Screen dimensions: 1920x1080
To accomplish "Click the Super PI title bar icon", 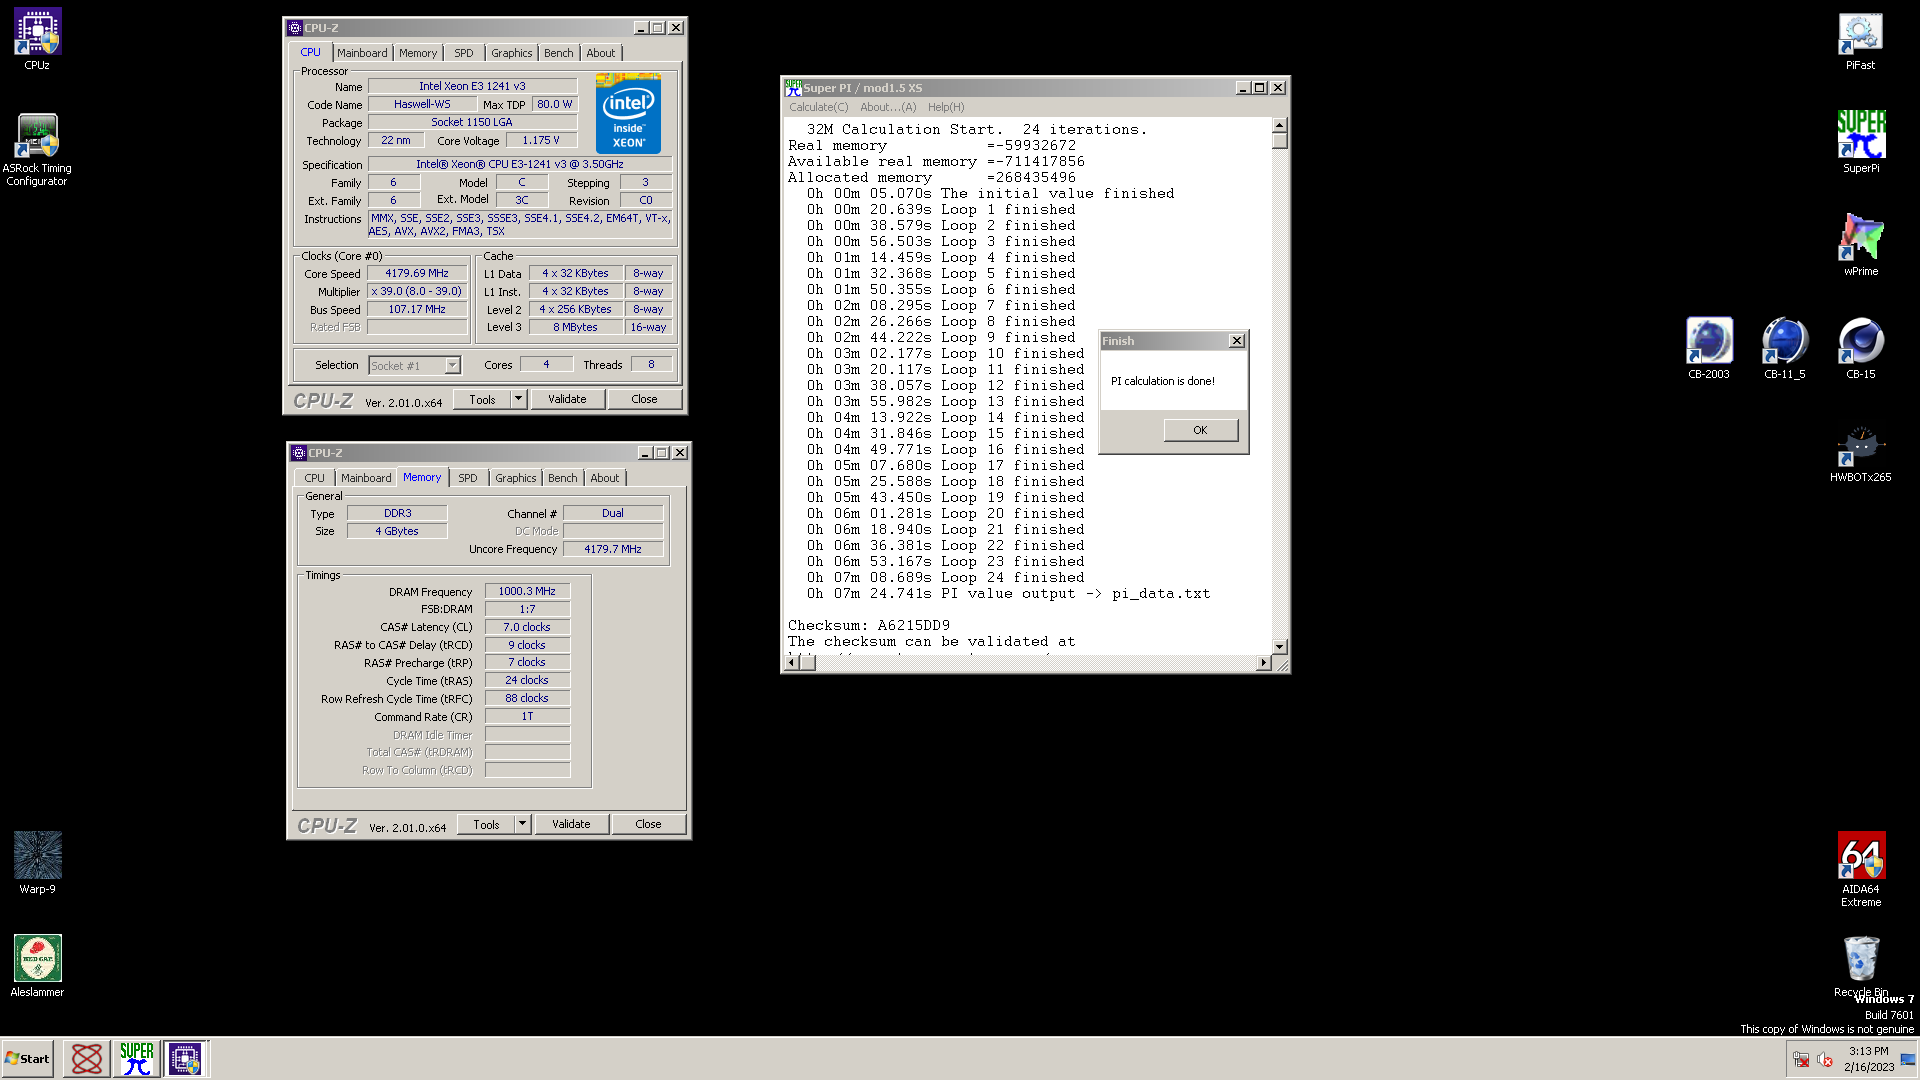I will [x=793, y=88].
